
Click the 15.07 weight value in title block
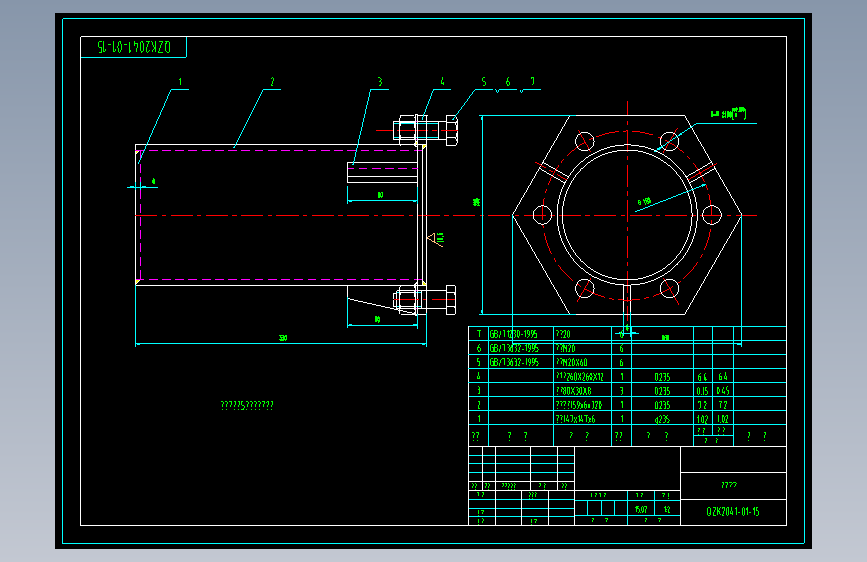(641, 509)
